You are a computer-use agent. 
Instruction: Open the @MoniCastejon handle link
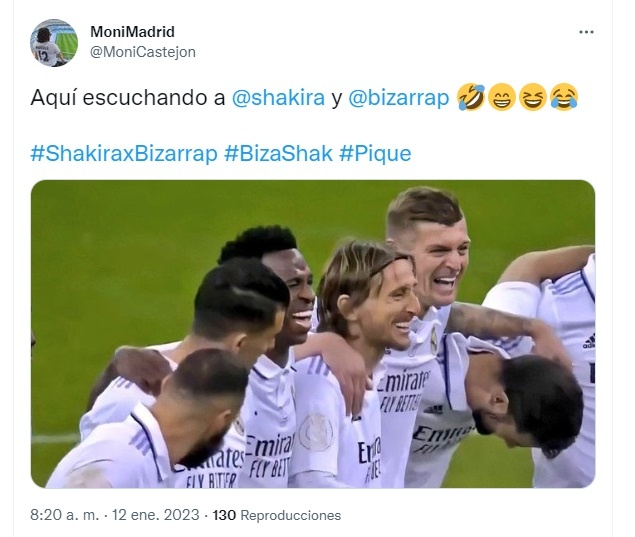pyautogui.click(x=143, y=52)
